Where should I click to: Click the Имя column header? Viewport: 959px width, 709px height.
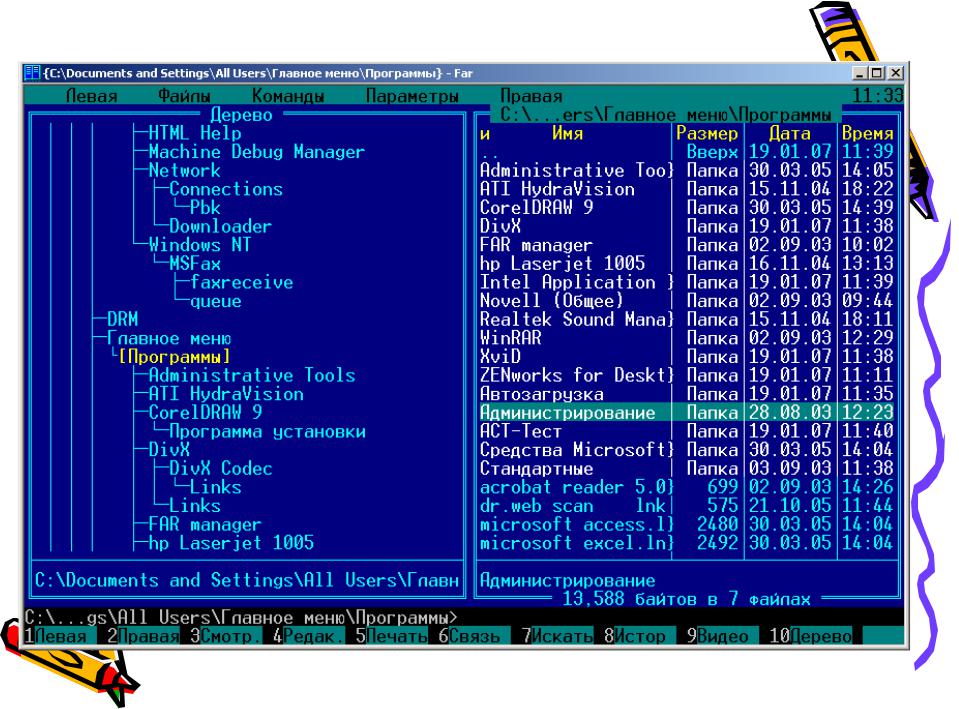pyautogui.click(x=568, y=133)
